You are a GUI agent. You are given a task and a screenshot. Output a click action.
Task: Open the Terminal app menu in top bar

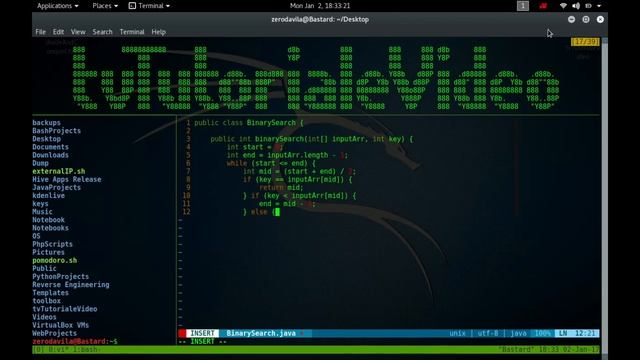[149, 6]
